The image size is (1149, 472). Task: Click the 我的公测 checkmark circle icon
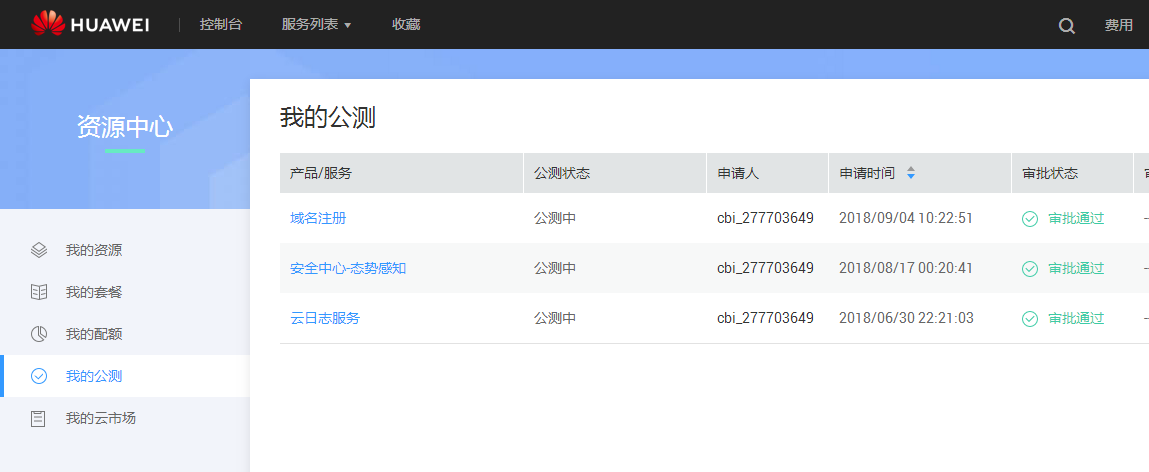tap(39, 376)
